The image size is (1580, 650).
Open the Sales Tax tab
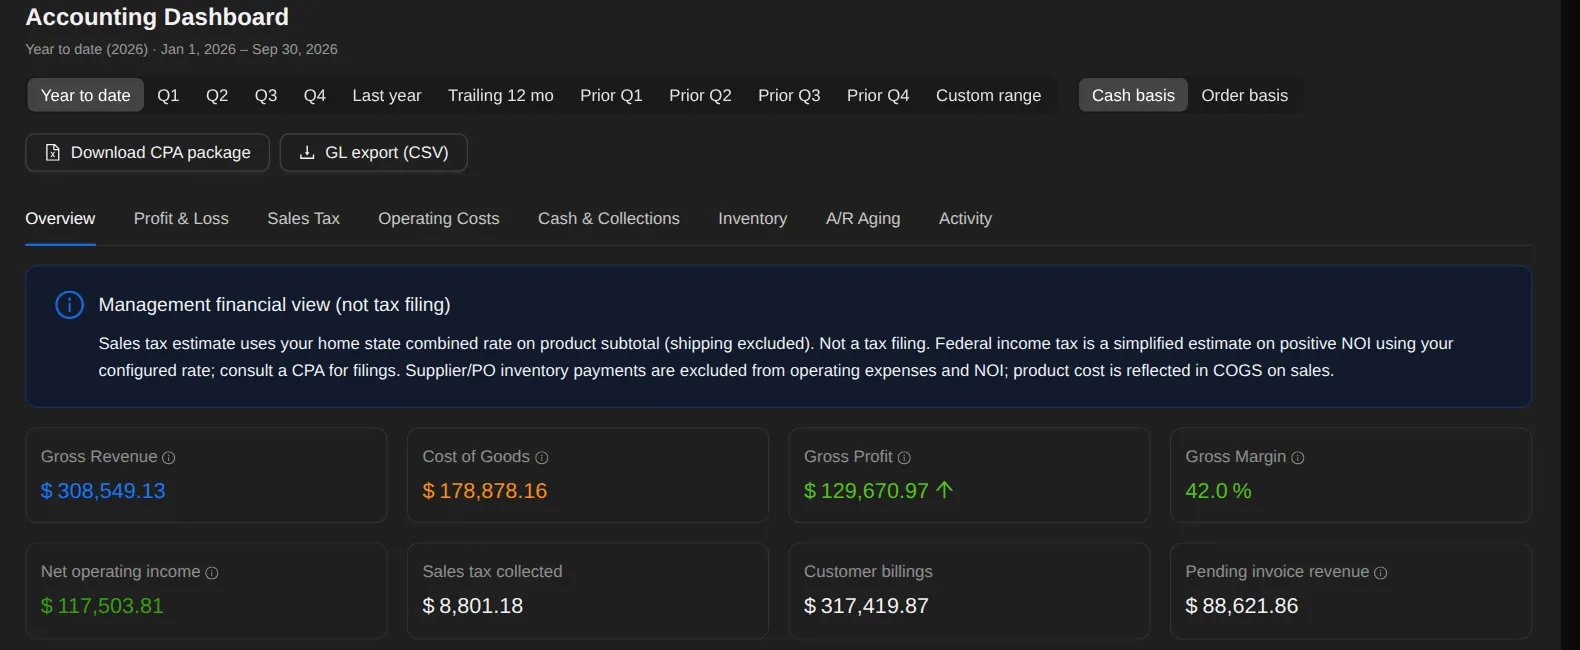click(303, 218)
